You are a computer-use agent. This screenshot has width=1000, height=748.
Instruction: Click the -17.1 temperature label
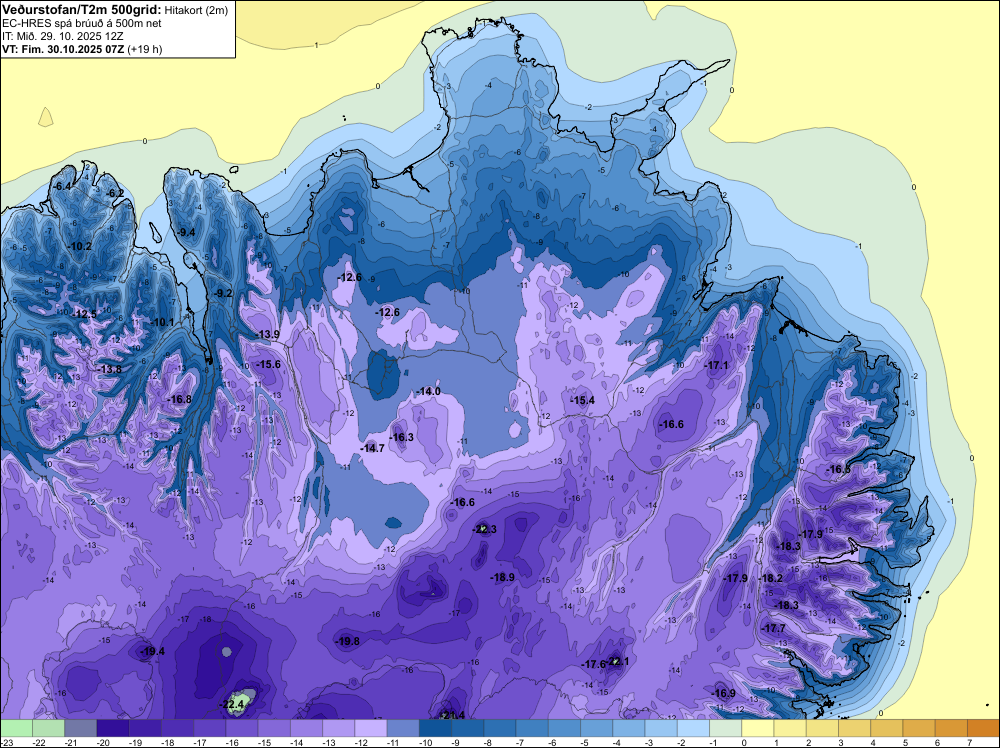tap(716, 365)
